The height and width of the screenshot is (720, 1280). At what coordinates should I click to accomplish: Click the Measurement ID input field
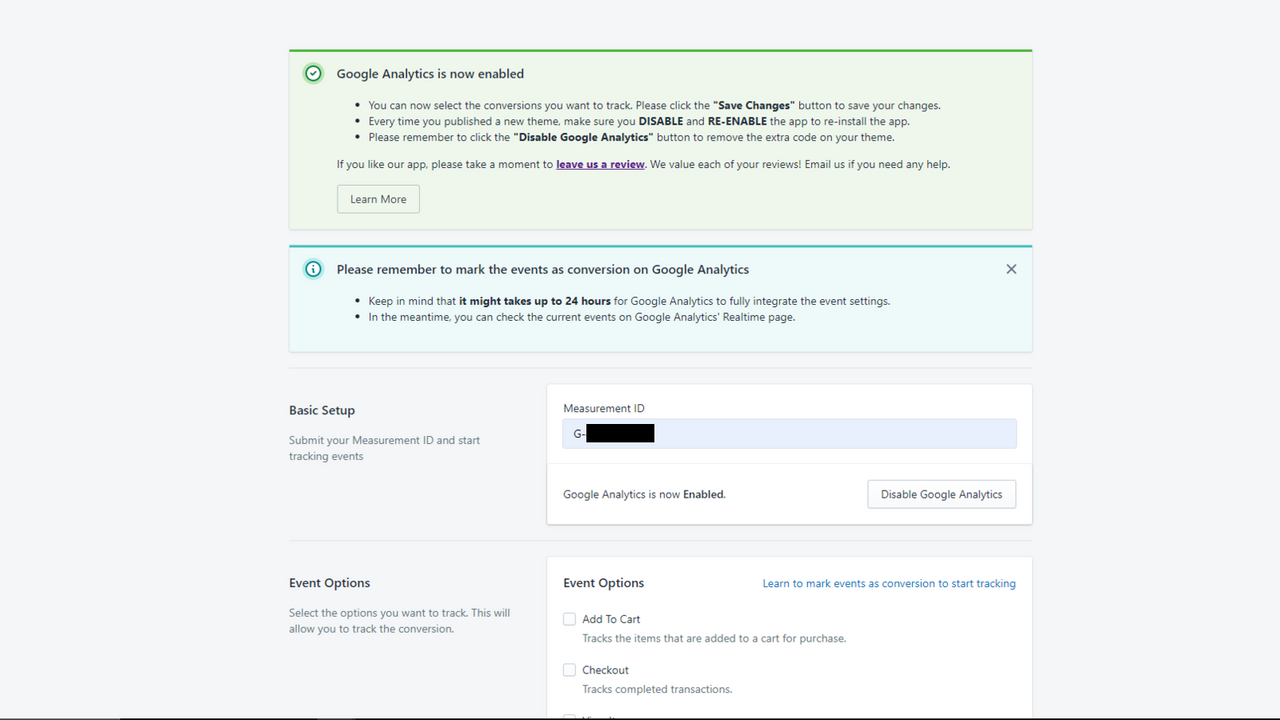pyautogui.click(x=789, y=432)
